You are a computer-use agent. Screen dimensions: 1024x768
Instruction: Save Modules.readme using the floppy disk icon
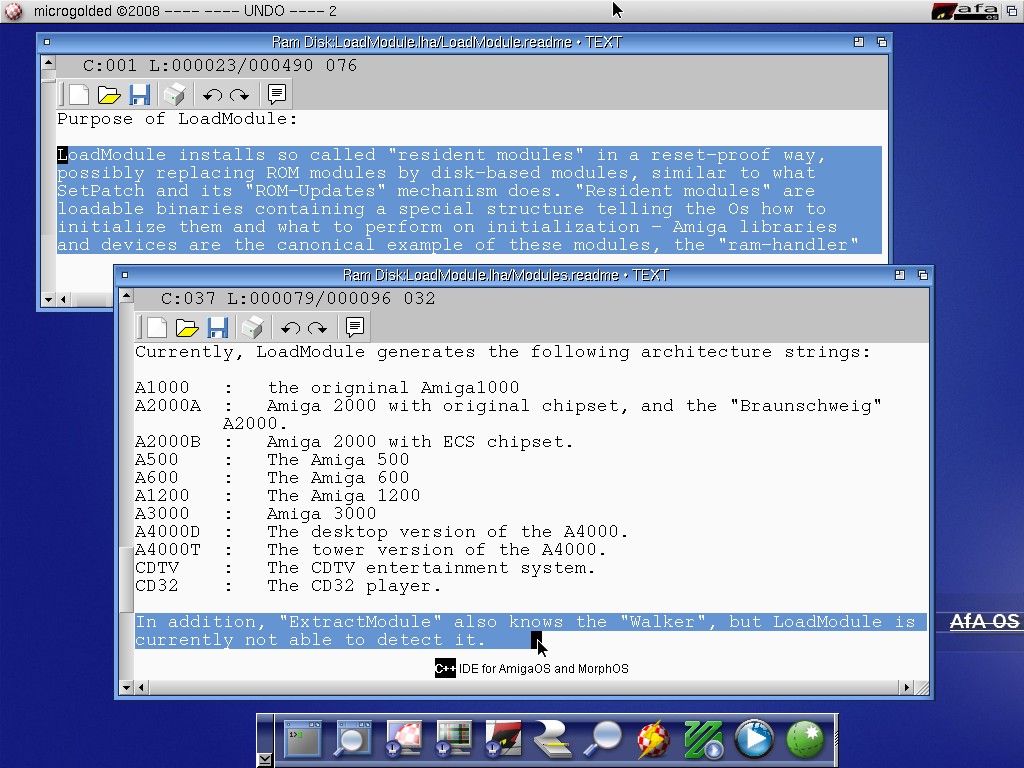tap(218, 328)
